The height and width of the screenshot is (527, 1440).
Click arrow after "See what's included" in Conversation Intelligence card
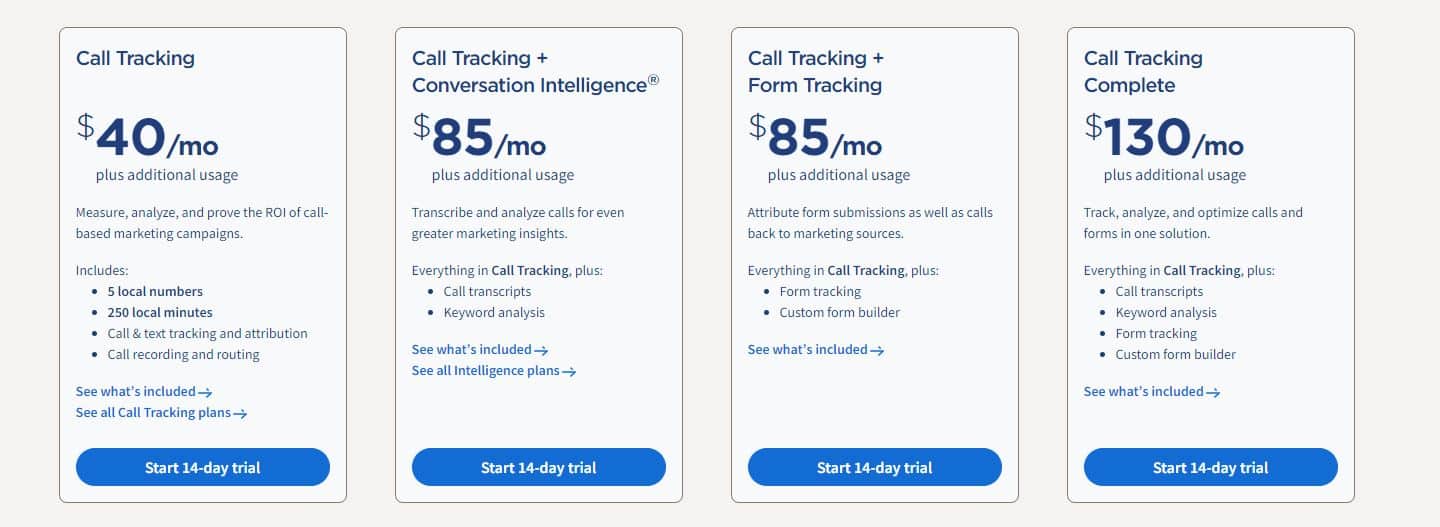click(541, 351)
